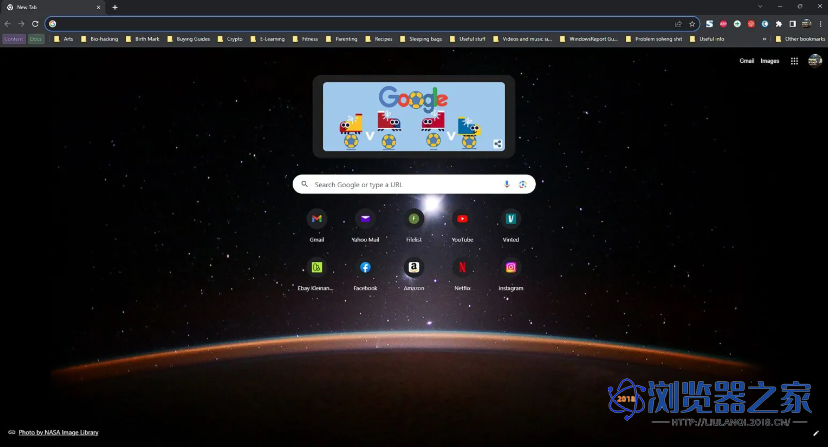Open the Fridist shortcut tile
The width and height of the screenshot is (828, 448).
pos(414,226)
